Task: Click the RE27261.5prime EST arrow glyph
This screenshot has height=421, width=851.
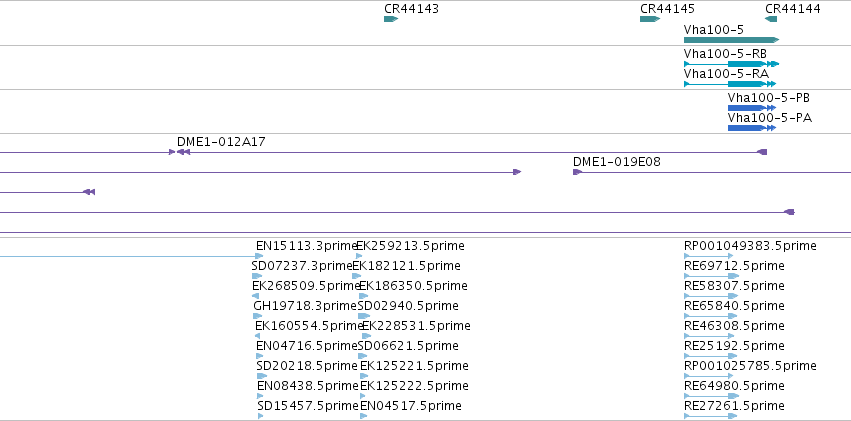Action: (x=710, y=416)
